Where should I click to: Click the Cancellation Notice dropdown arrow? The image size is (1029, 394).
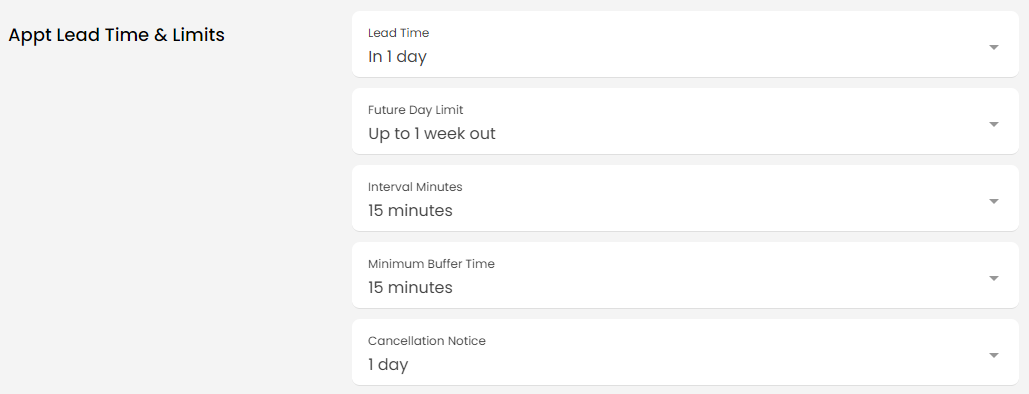pos(994,355)
